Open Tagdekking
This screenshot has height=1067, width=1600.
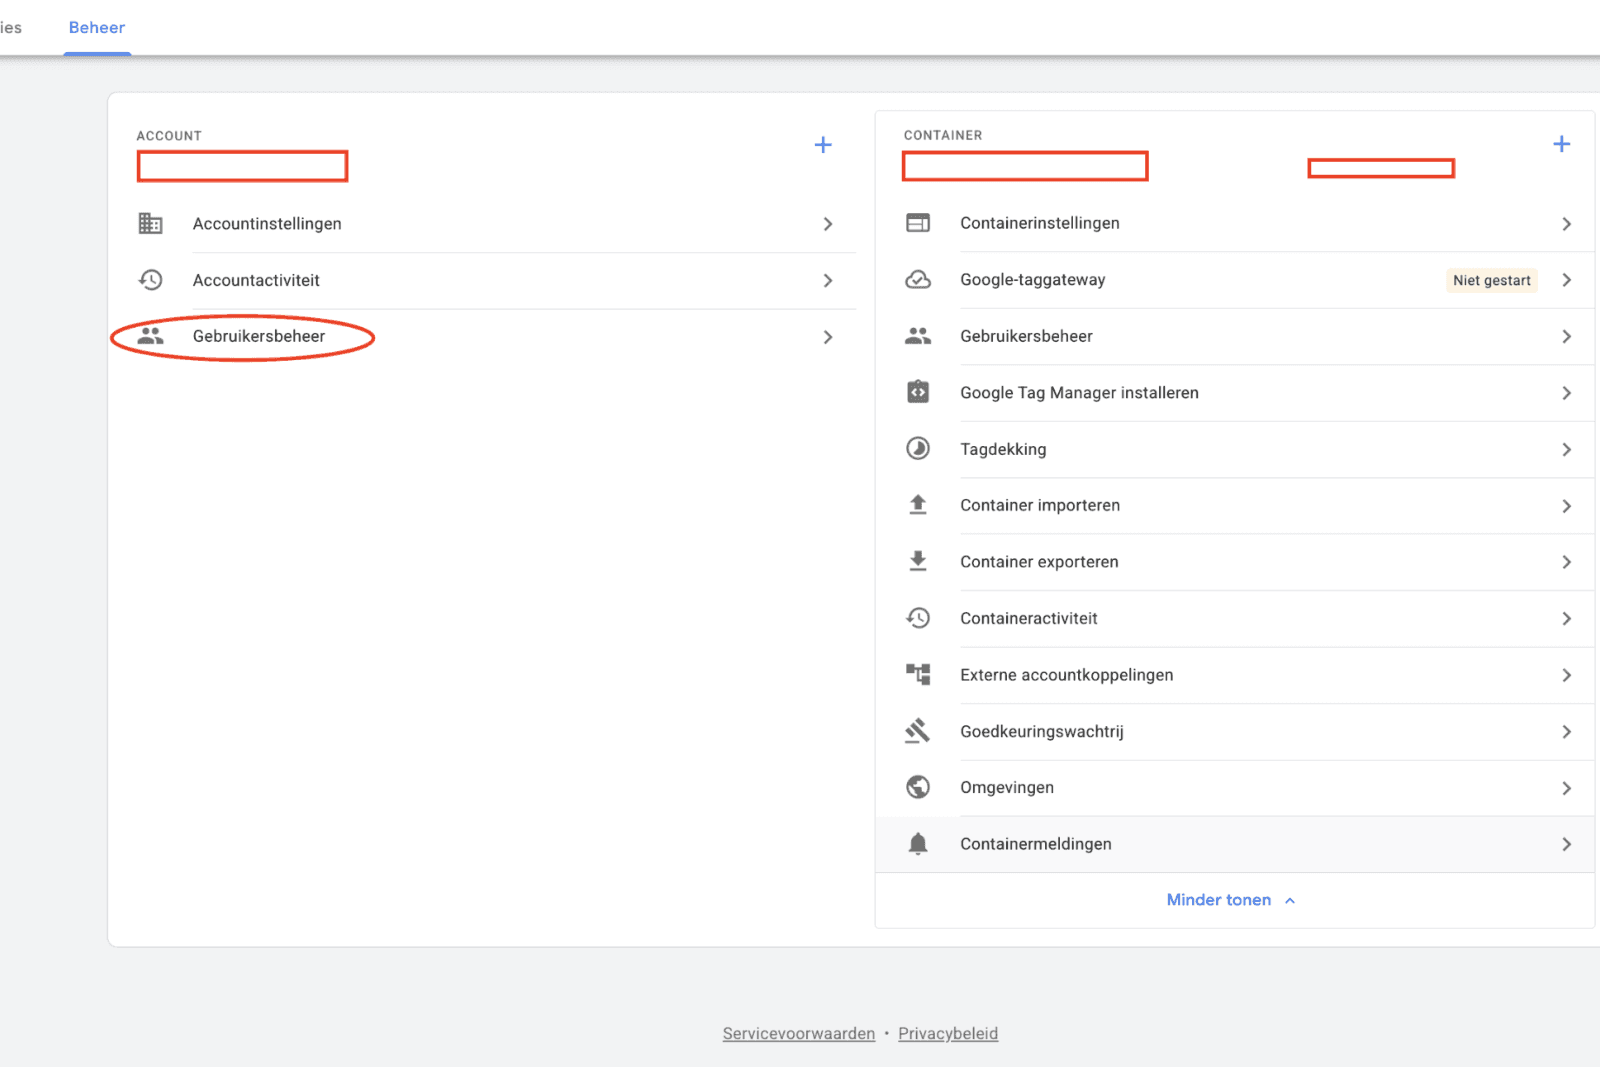(1235, 449)
